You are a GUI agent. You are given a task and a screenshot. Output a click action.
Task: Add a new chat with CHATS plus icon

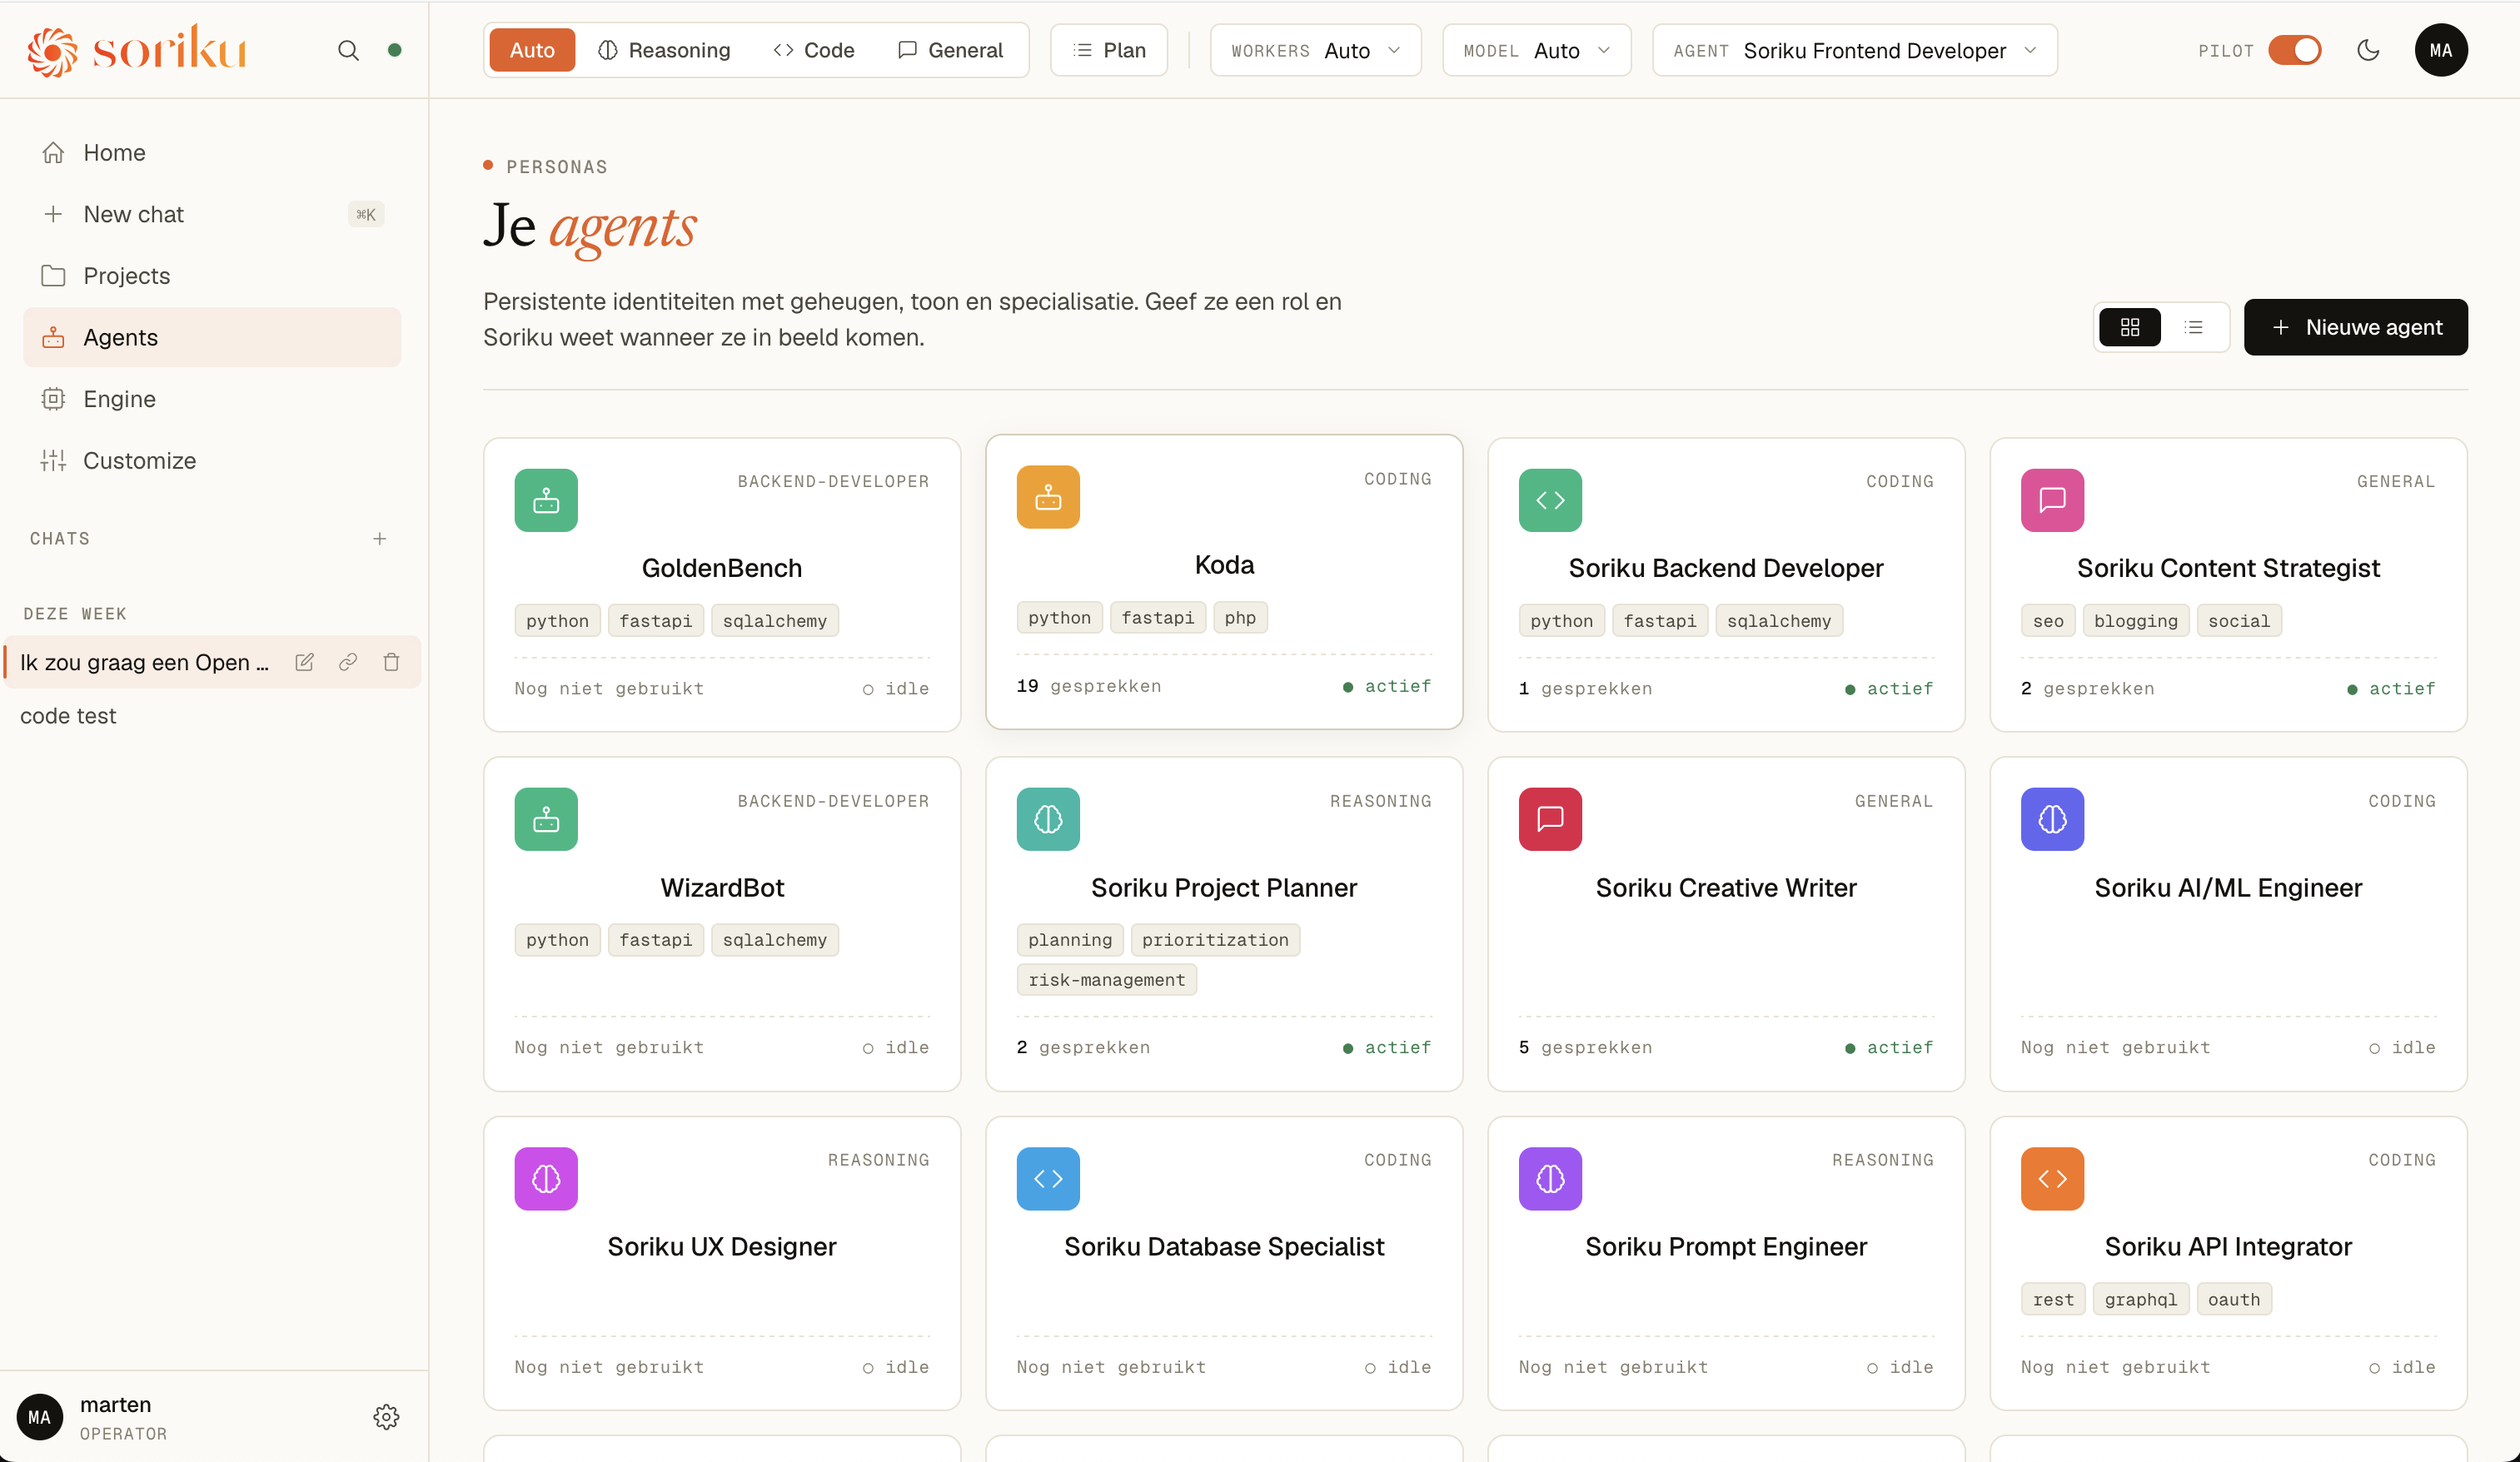380,539
